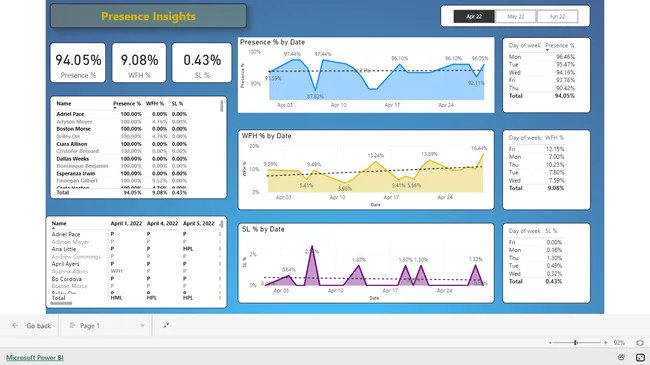This screenshot has width=650, height=365.
Task: Click the exit full-screen arrows icon
Action: [x=166, y=326]
